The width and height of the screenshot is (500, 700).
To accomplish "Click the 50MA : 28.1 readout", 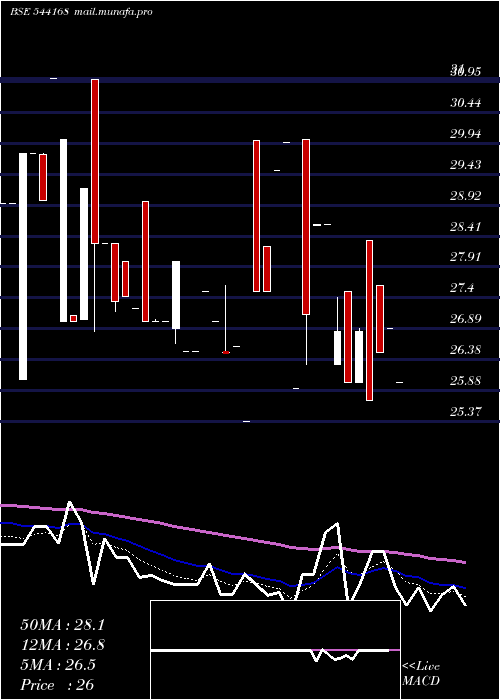I will pyautogui.click(x=62, y=625).
